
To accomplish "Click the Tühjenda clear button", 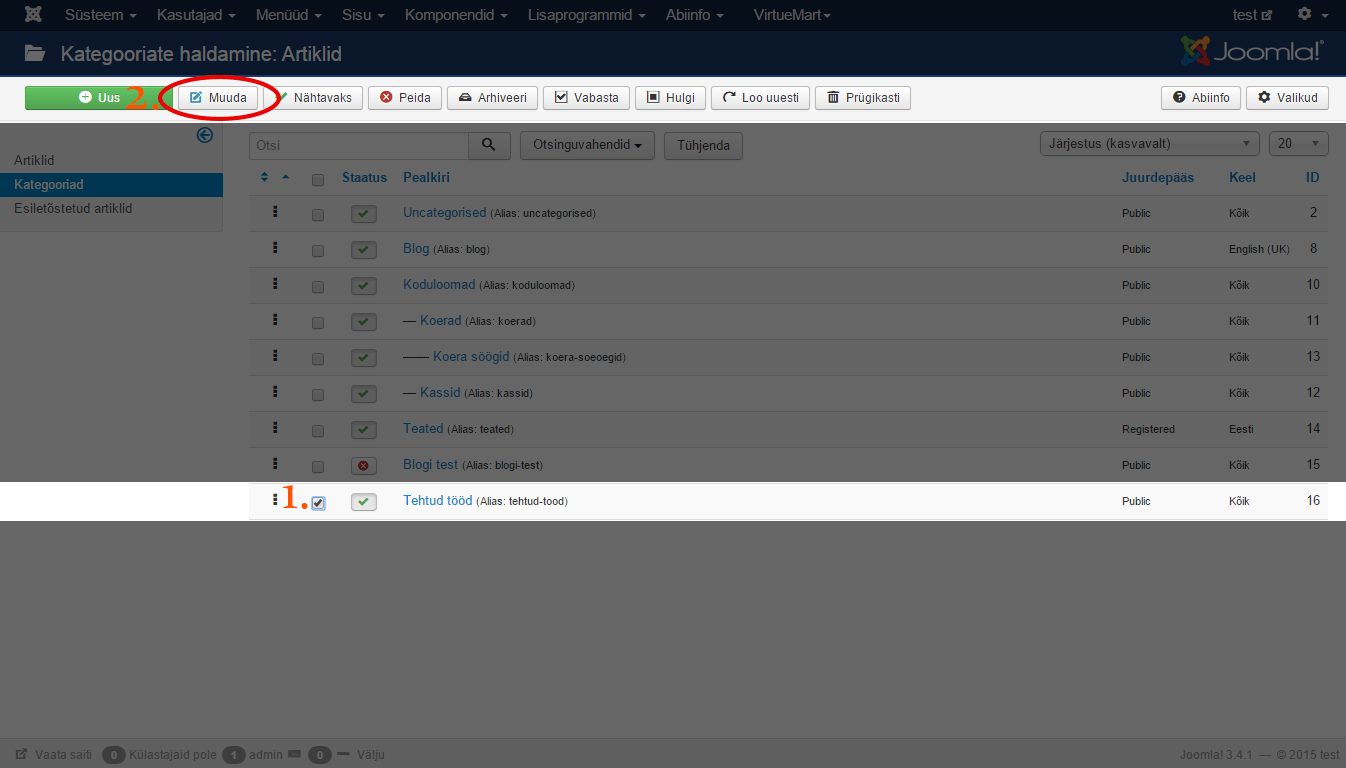I will (x=703, y=145).
